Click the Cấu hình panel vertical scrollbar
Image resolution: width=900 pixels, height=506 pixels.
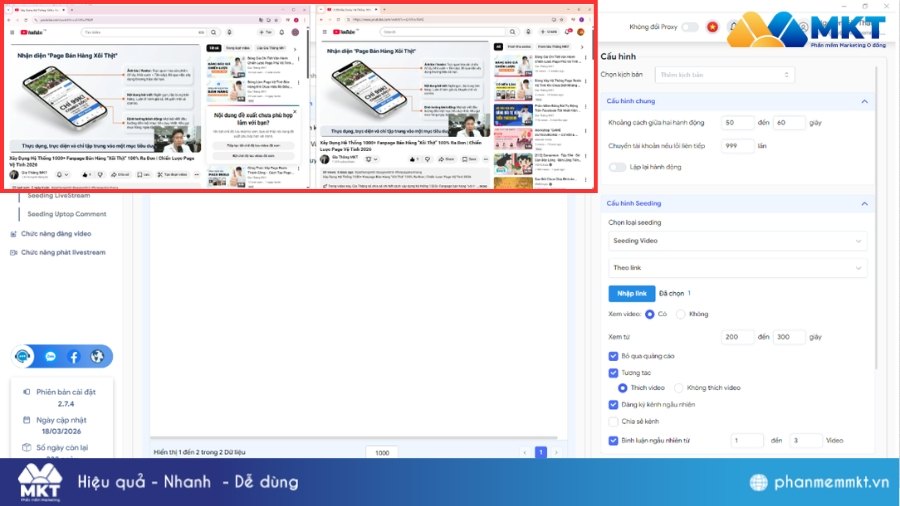click(876, 218)
